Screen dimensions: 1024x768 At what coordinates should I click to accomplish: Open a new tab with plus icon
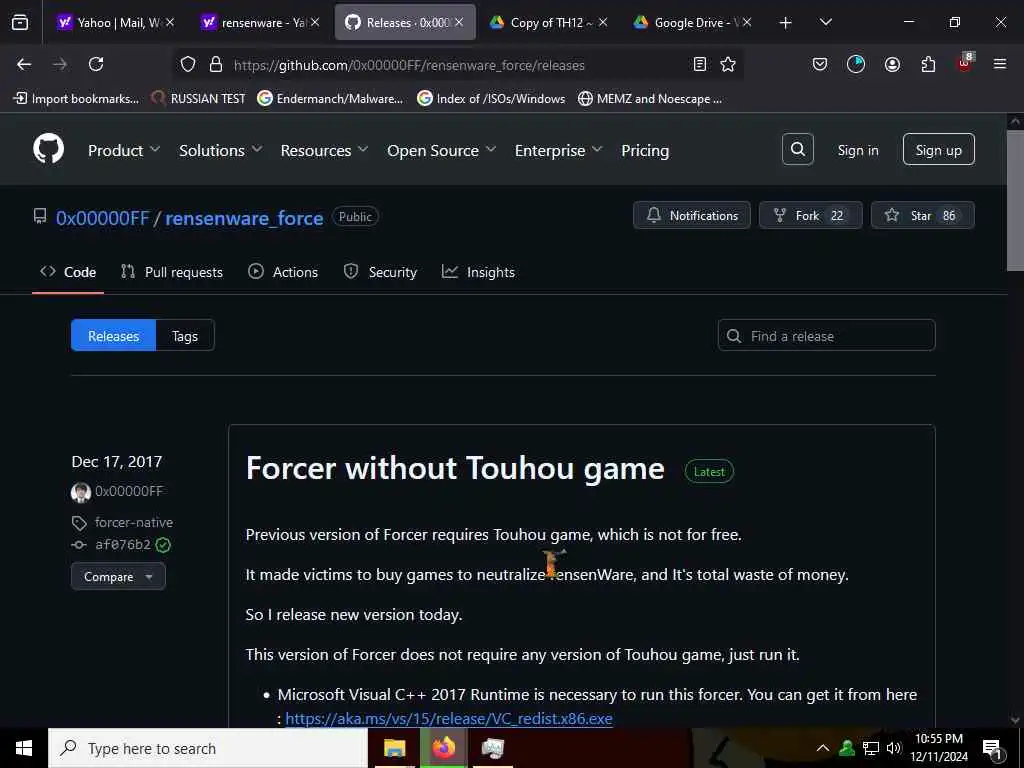pyautogui.click(x=786, y=23)
